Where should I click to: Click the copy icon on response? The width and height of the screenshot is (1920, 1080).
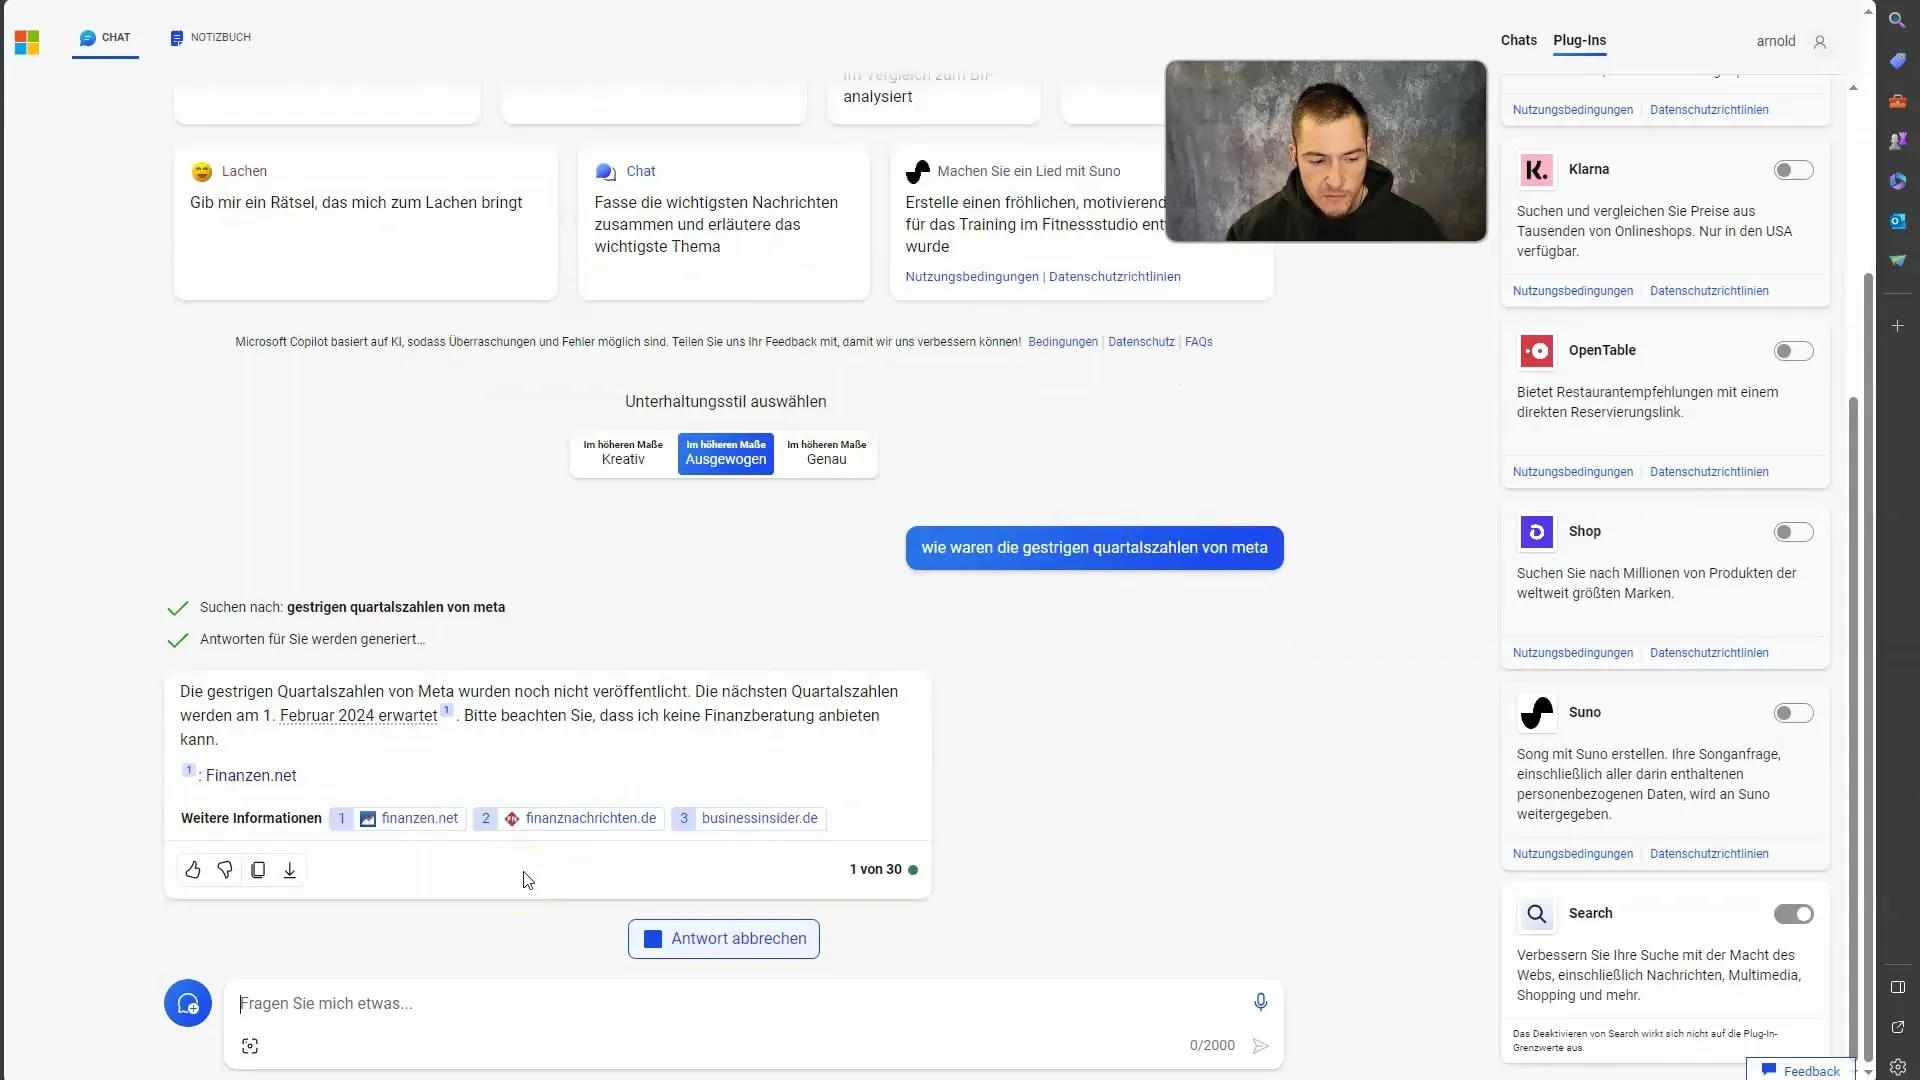tap(258, 869)
